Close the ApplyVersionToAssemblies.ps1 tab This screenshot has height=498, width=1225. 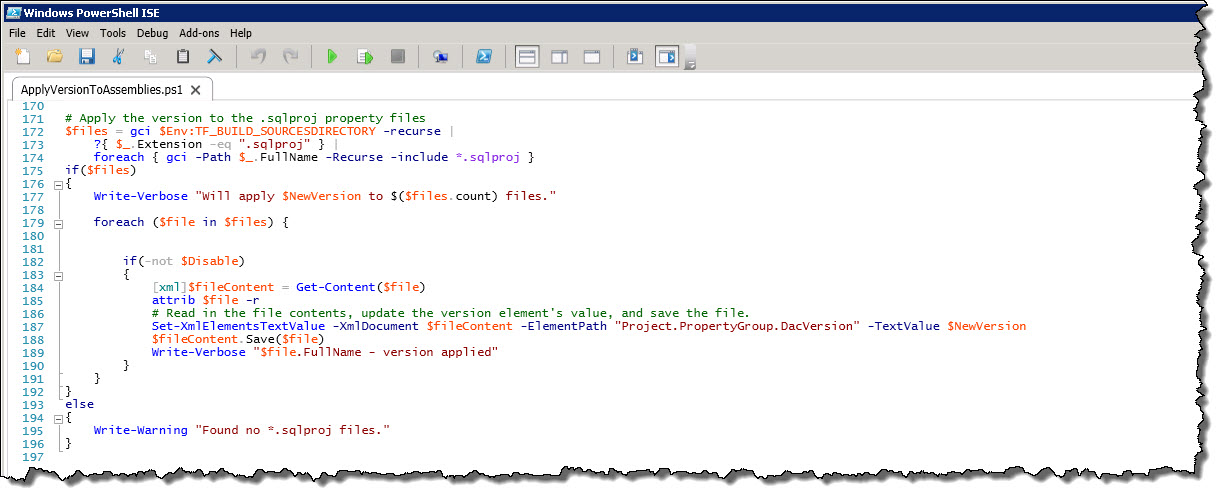click(x=195, y=90)
